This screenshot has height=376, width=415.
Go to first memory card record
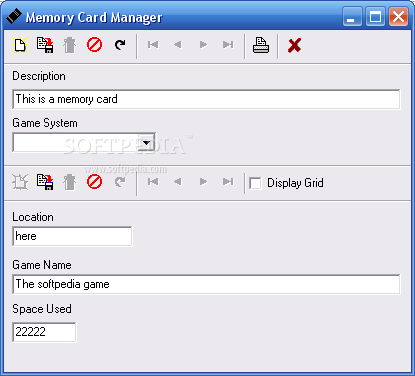click(153, 45)
